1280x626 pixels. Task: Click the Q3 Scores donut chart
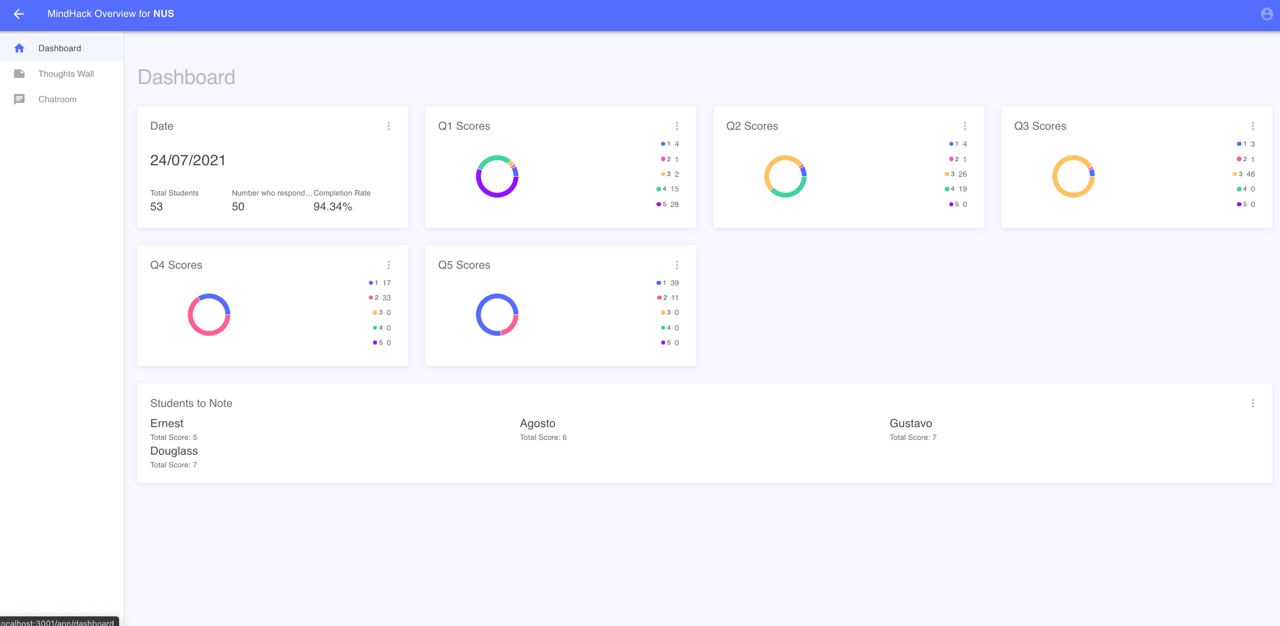click(1073, 176)
